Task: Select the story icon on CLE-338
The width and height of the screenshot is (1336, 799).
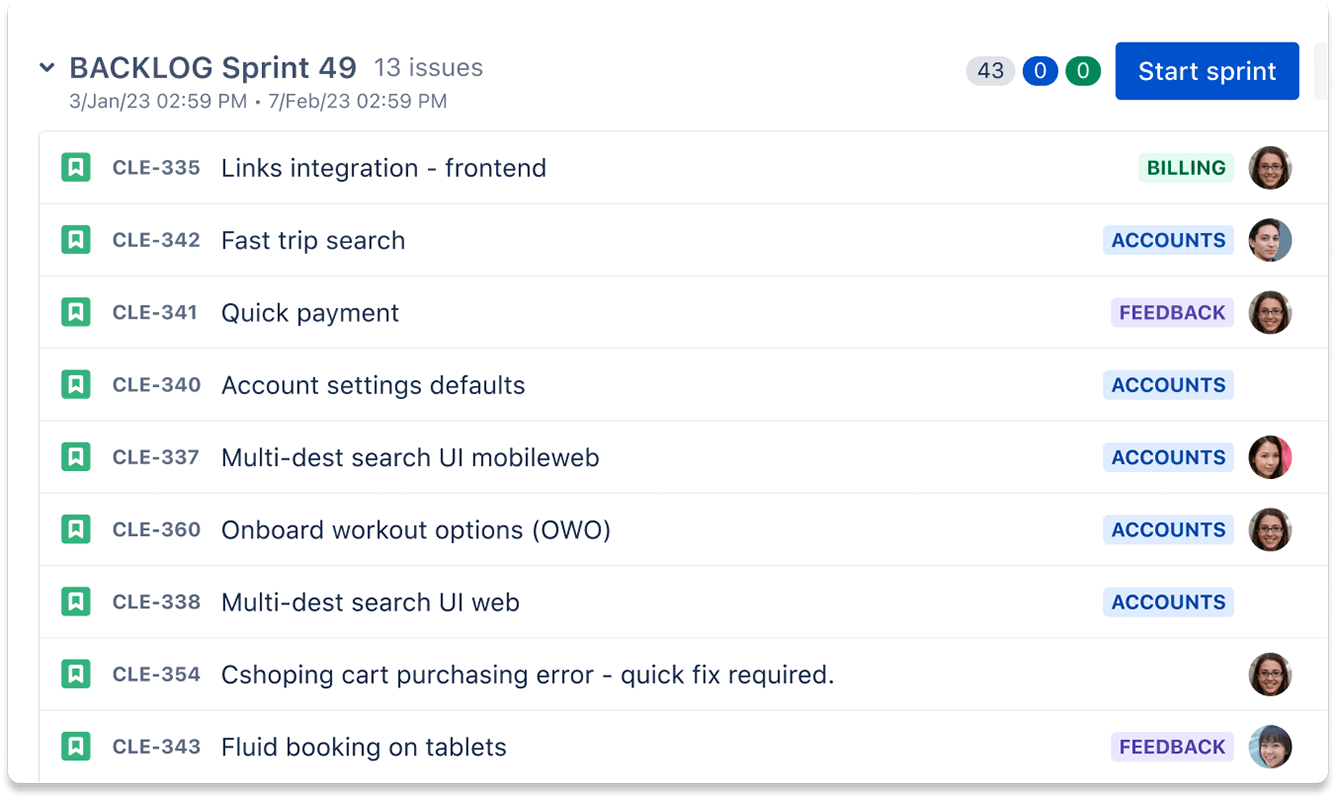Action: click(x=76, y=602)
